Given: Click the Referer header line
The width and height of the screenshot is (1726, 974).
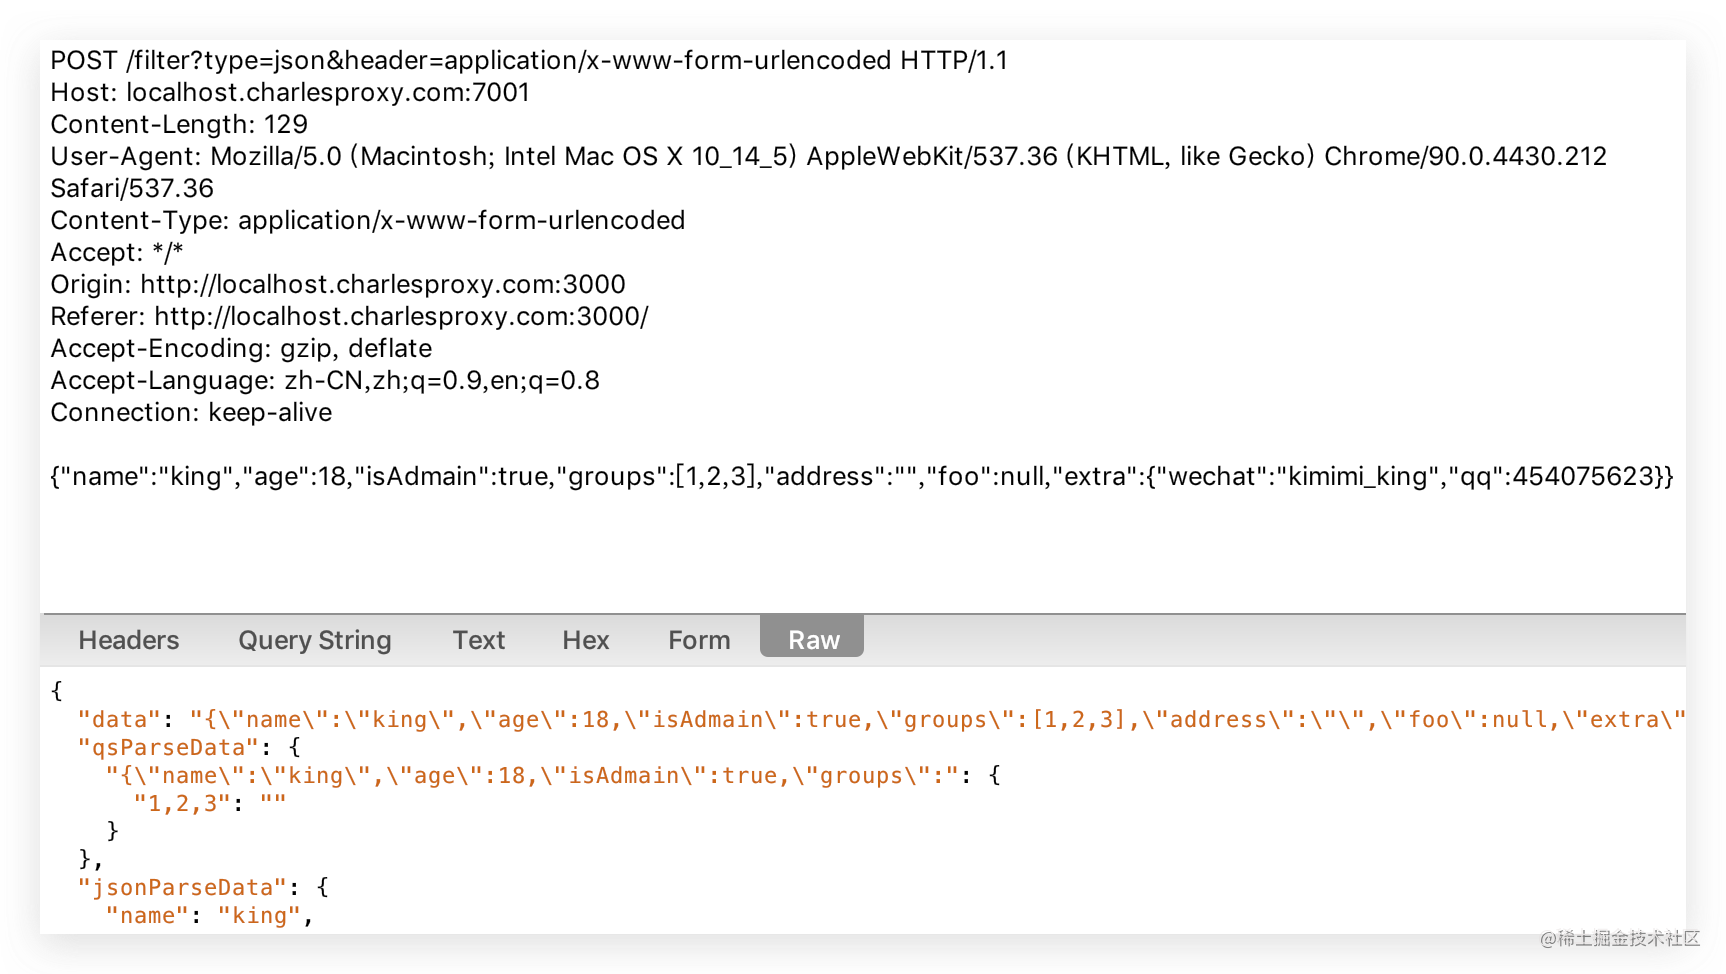Looking at the screenshot, I should pyautogui.click(x=350, y=317).
